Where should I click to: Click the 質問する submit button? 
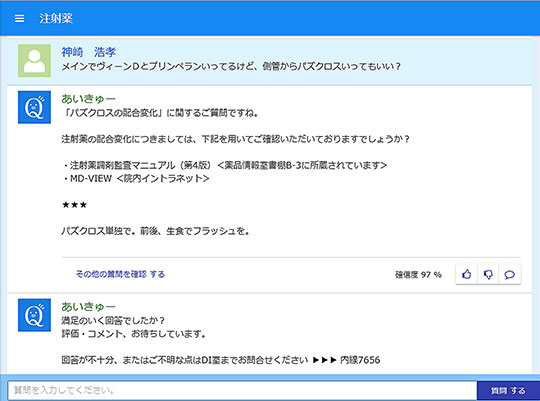(508, 391)
